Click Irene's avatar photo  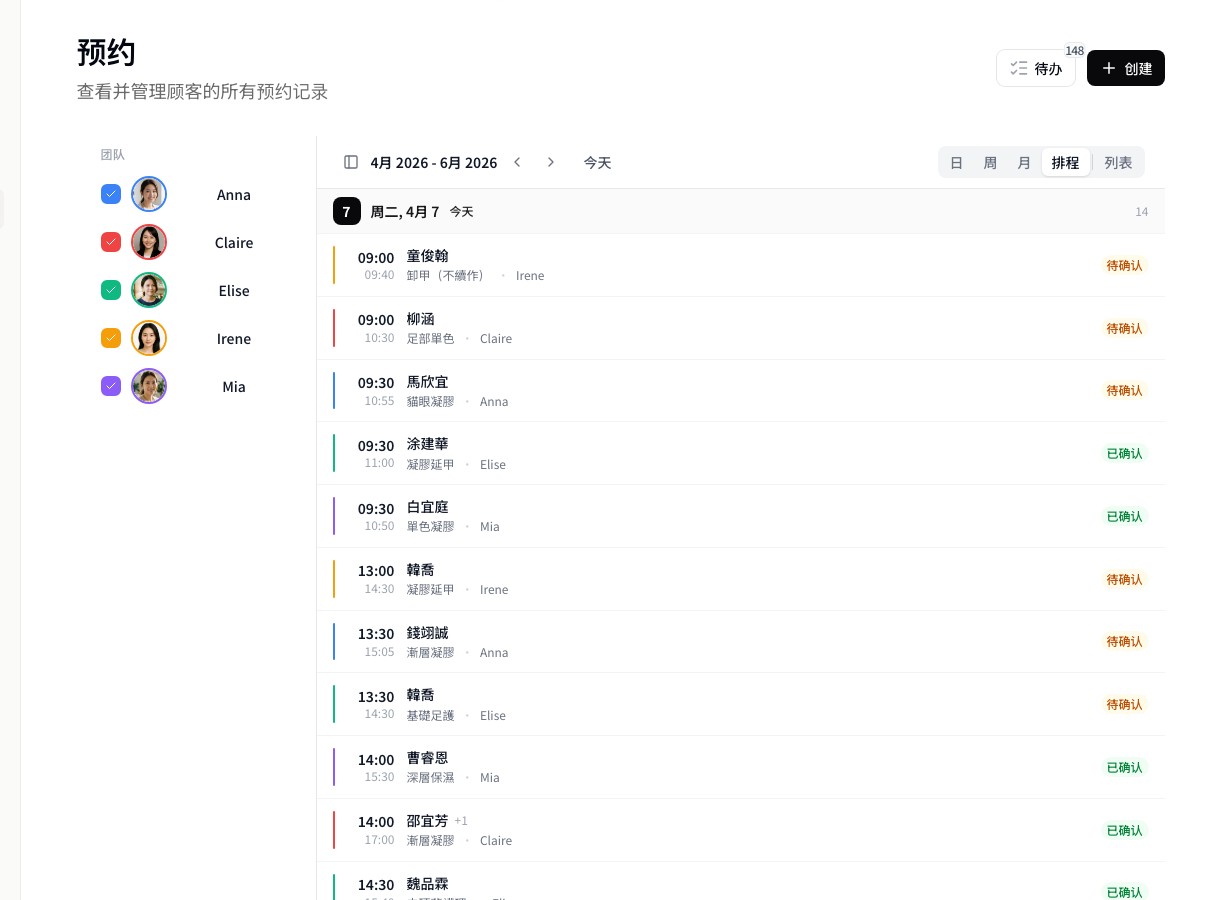pyautogui.click(x=149, y=338)
